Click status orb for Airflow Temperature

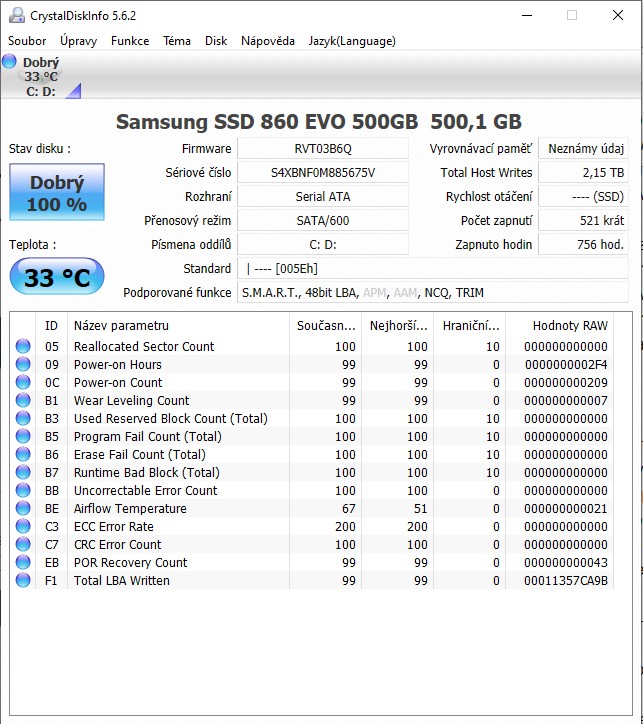click(x=23, y=508)
